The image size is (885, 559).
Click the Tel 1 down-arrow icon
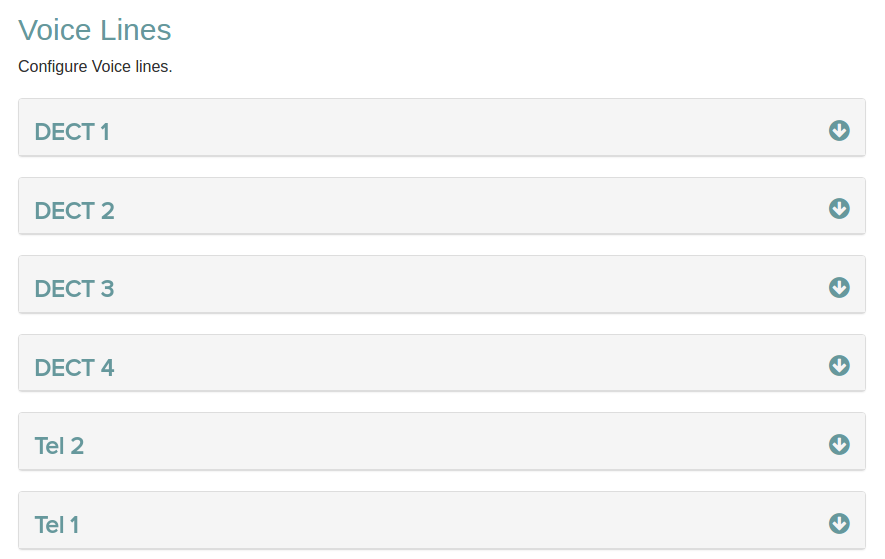[x=839, y=523]
